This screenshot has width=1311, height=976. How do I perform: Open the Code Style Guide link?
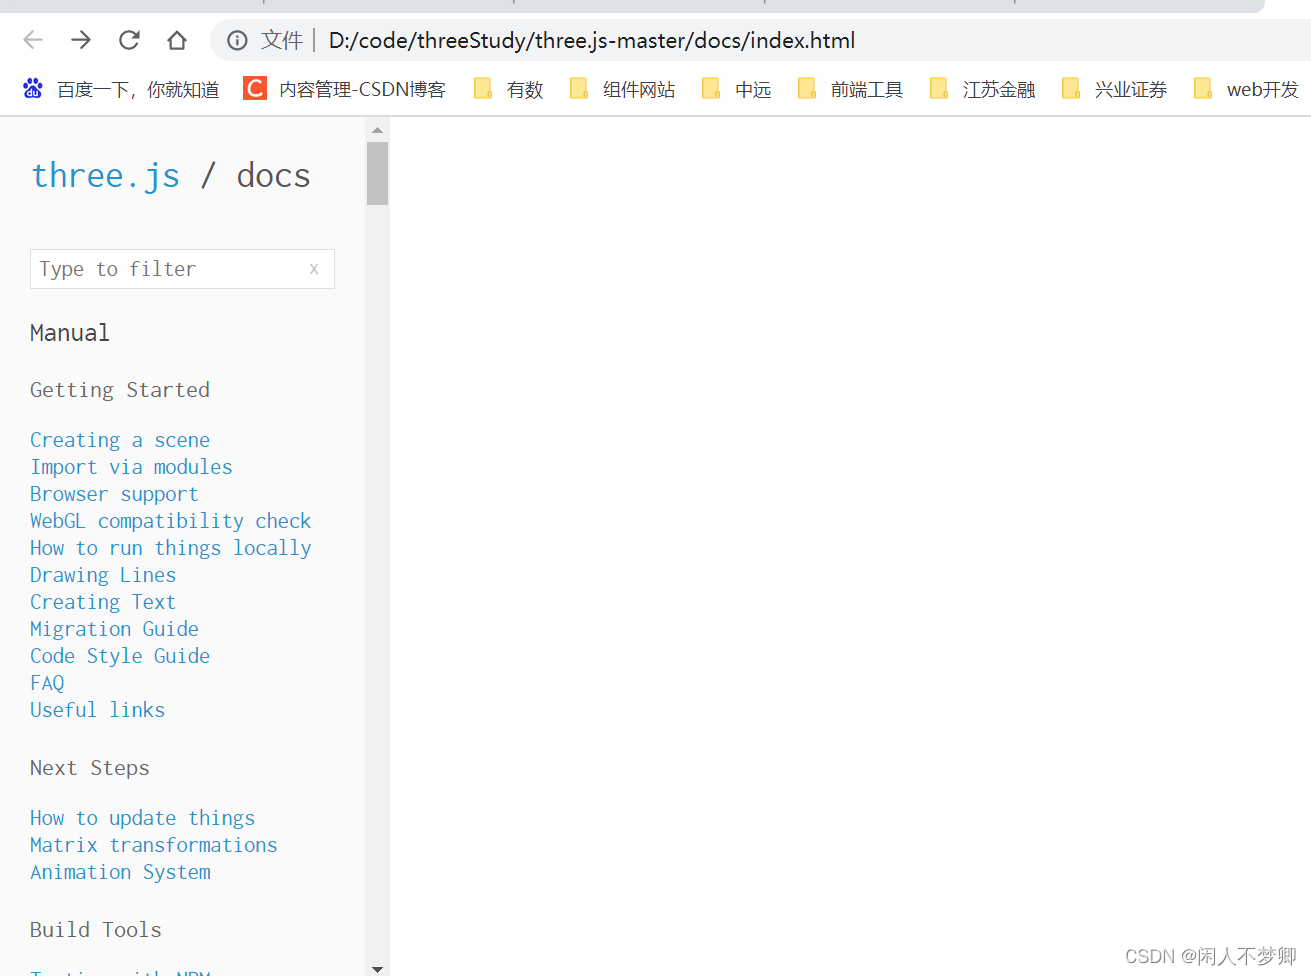click(x=120, y=656)
